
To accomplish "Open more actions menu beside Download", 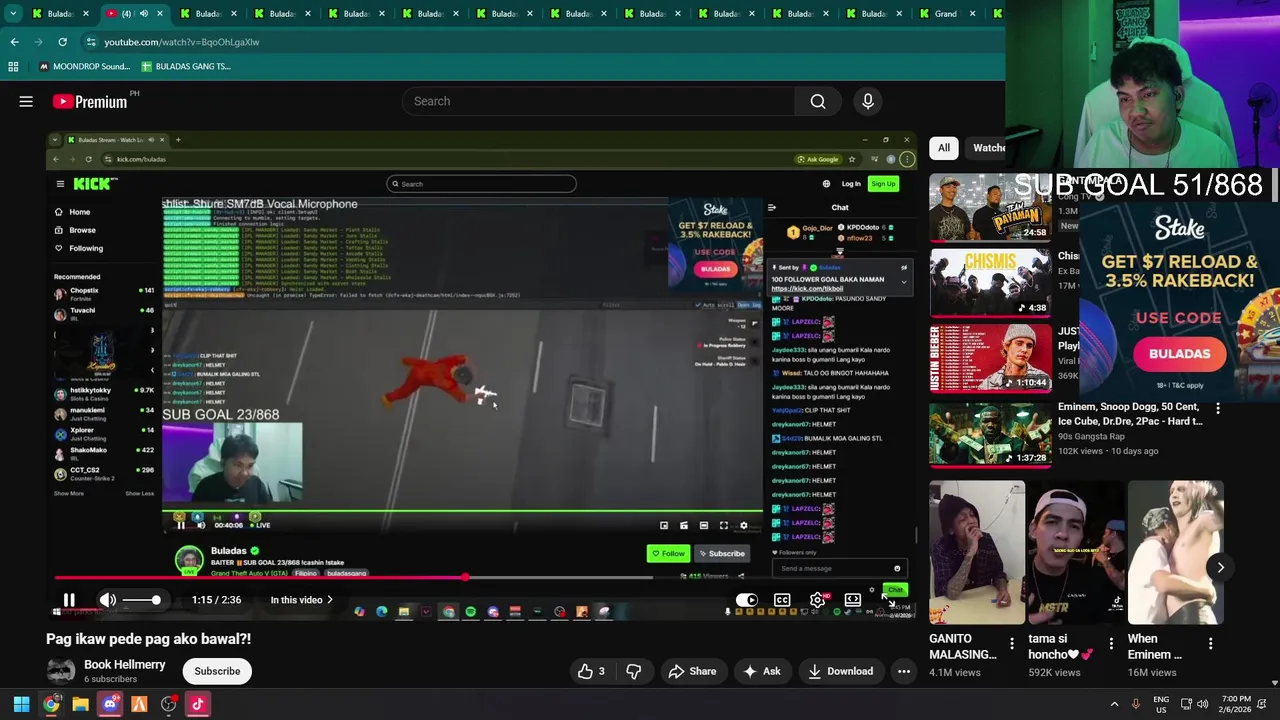I will pyautogui.click(x=904, y=671).
